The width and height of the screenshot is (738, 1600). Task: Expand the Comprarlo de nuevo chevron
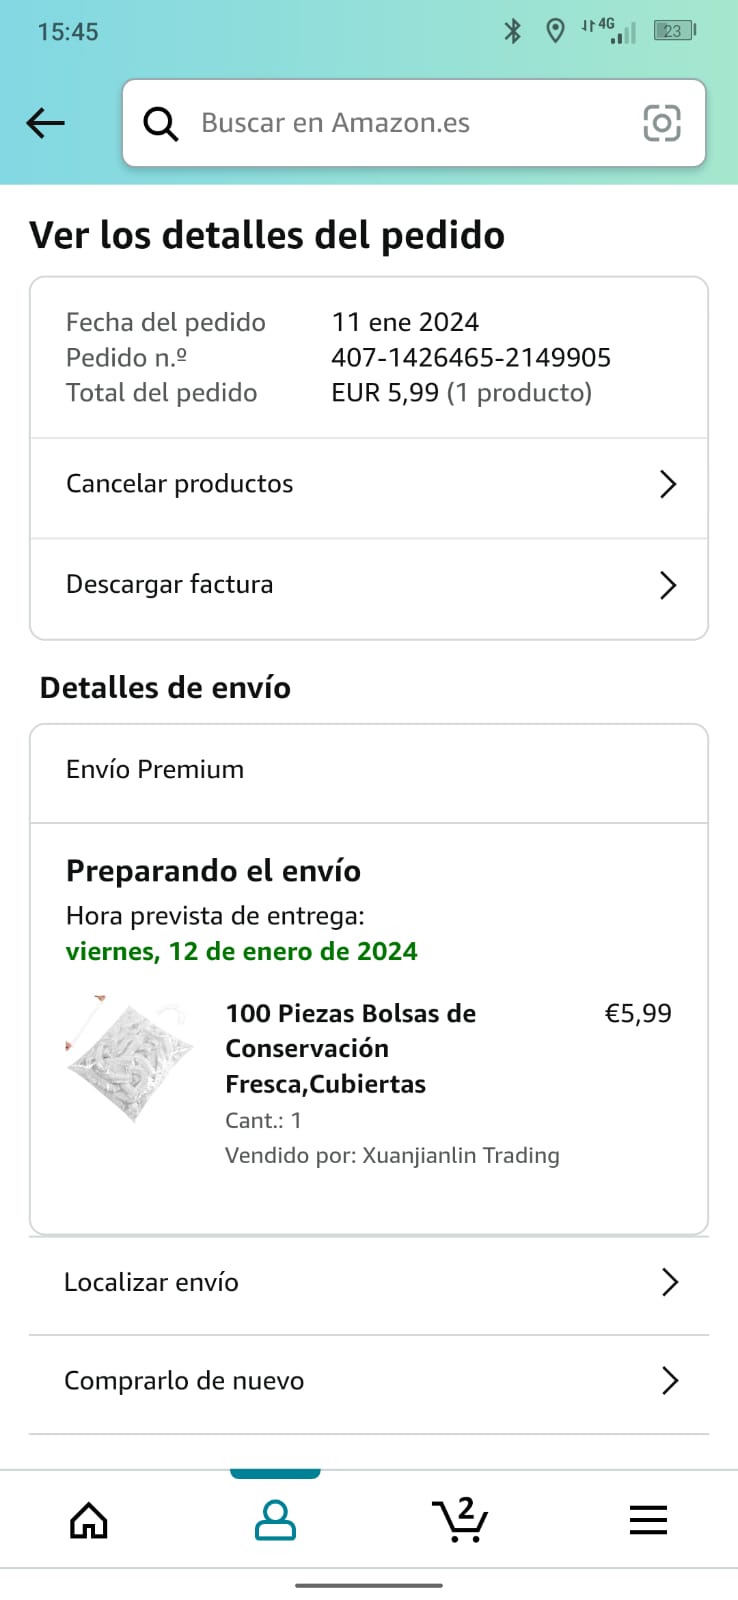(x=669, y=1381)
